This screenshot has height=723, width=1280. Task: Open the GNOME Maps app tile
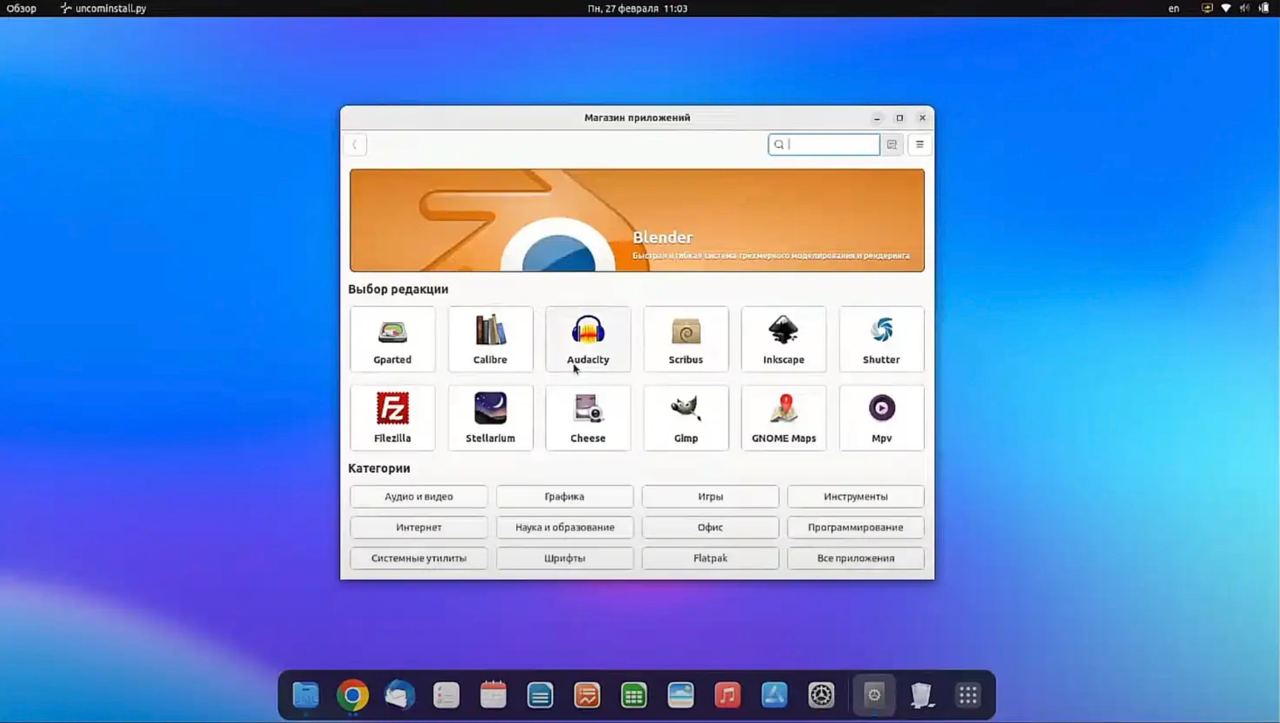click(784, 418)
